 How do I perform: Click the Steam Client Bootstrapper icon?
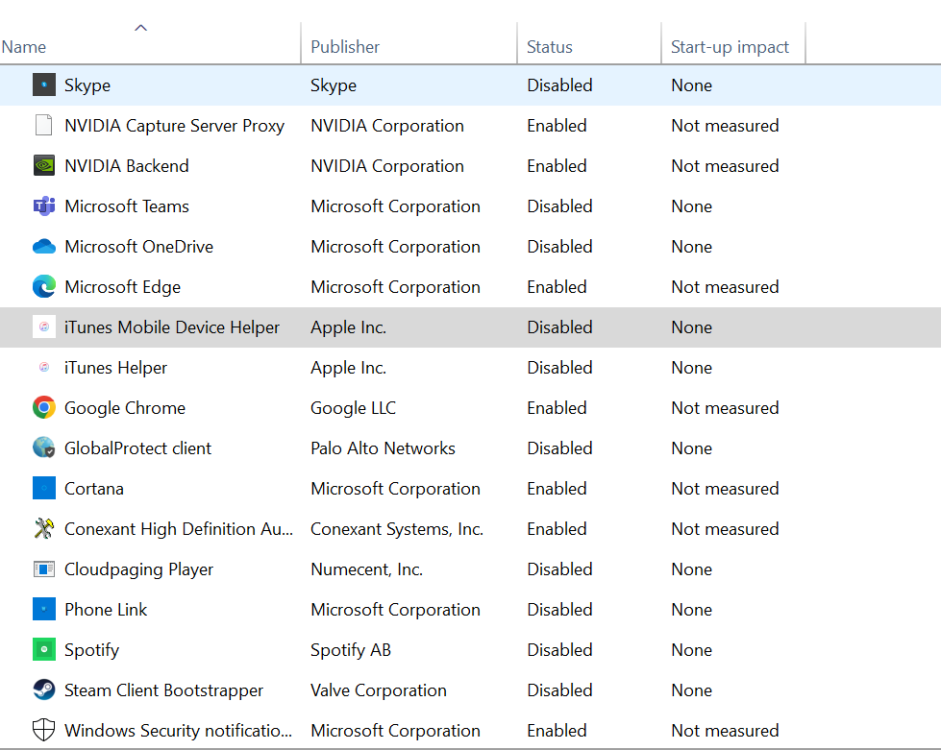click(44, 689)
